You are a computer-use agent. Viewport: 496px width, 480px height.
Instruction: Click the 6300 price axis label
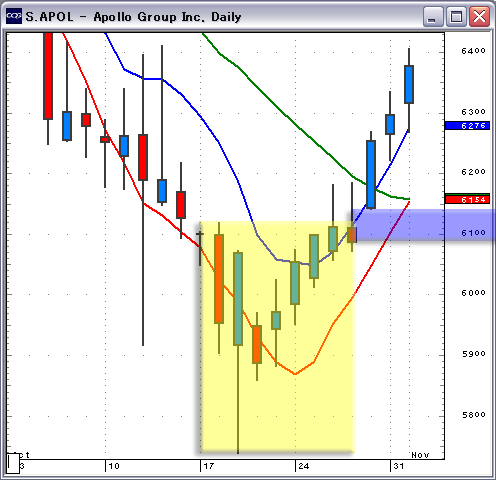point(473,112)
